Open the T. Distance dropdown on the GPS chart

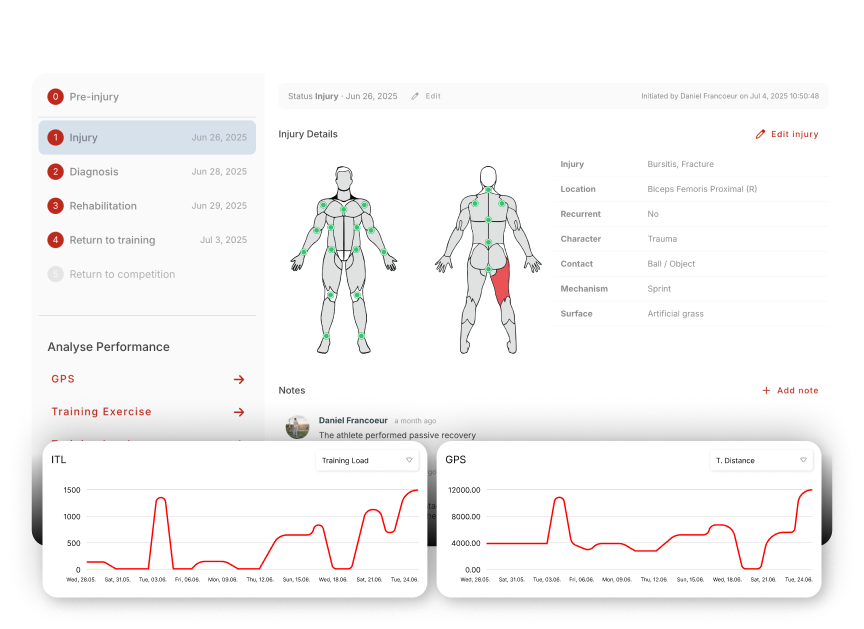pos(761,460)
